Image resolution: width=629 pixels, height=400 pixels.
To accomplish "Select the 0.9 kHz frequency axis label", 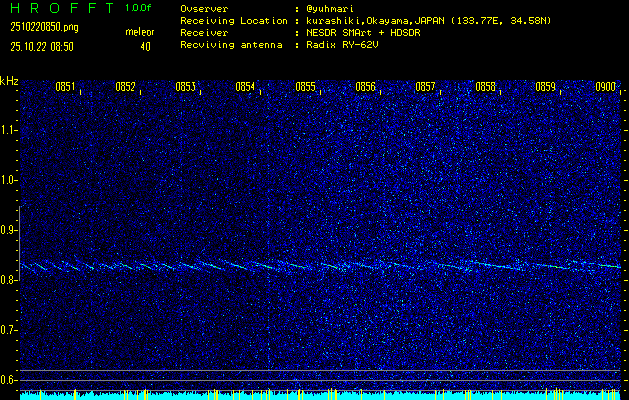I will (10, 230).
